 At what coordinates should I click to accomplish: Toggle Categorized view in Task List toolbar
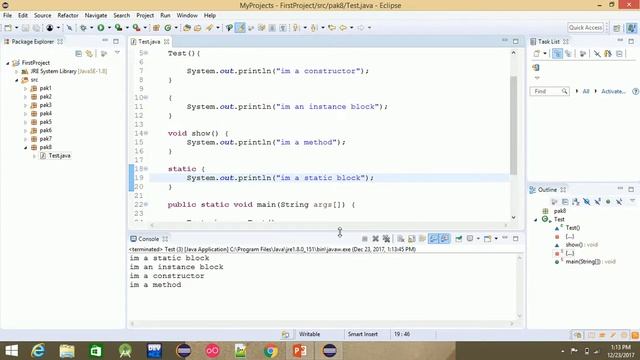click(x=557, y=53)
